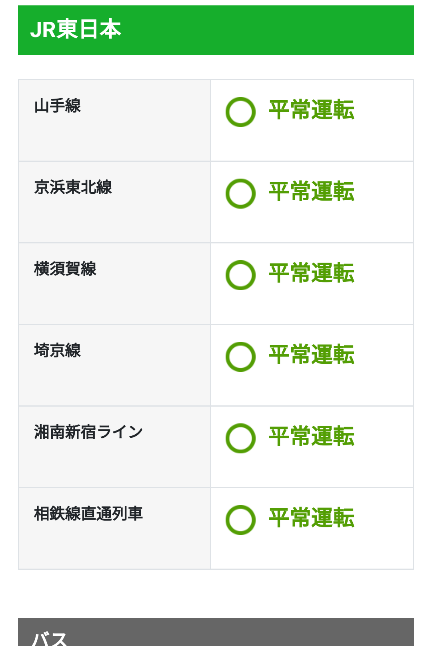The image size is (430, 646).
Task: Click 平常運転 status text for 山手線
Action: [311, 110]
